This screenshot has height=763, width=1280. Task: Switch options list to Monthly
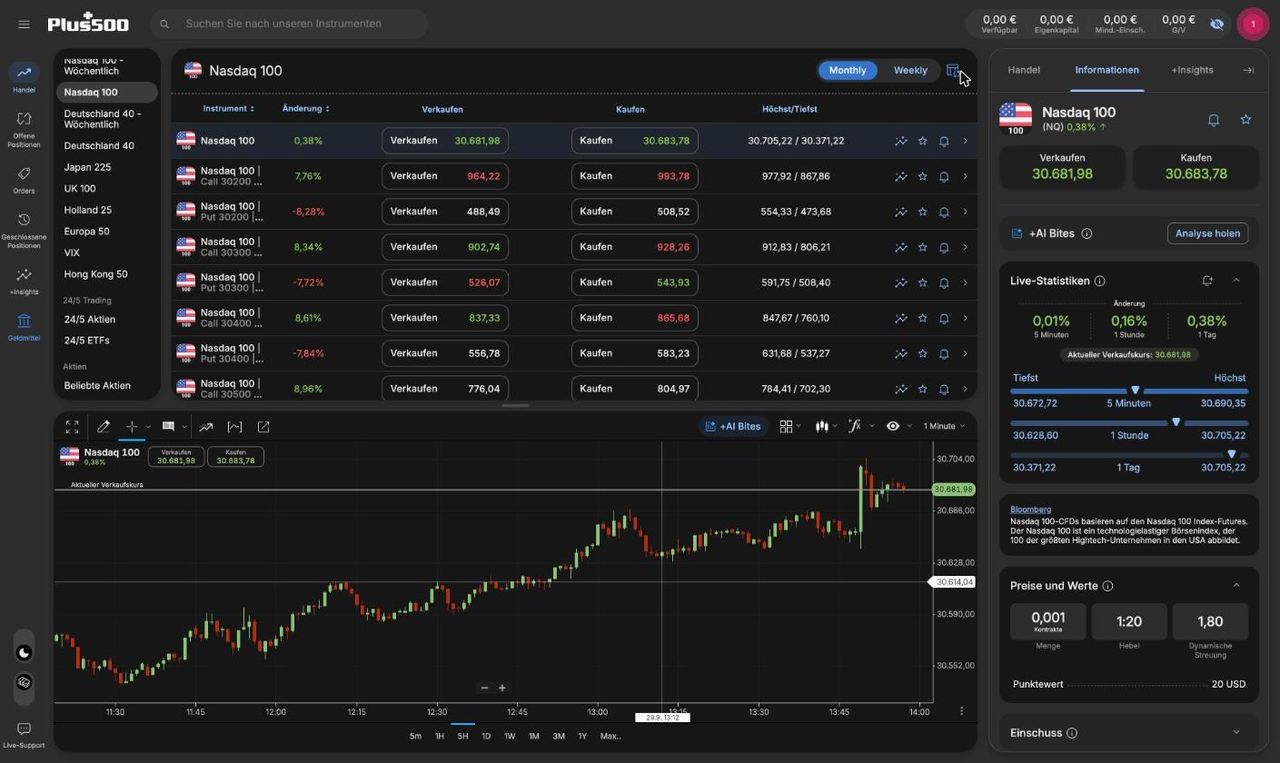pyautogui.click(x=848, y=70)
